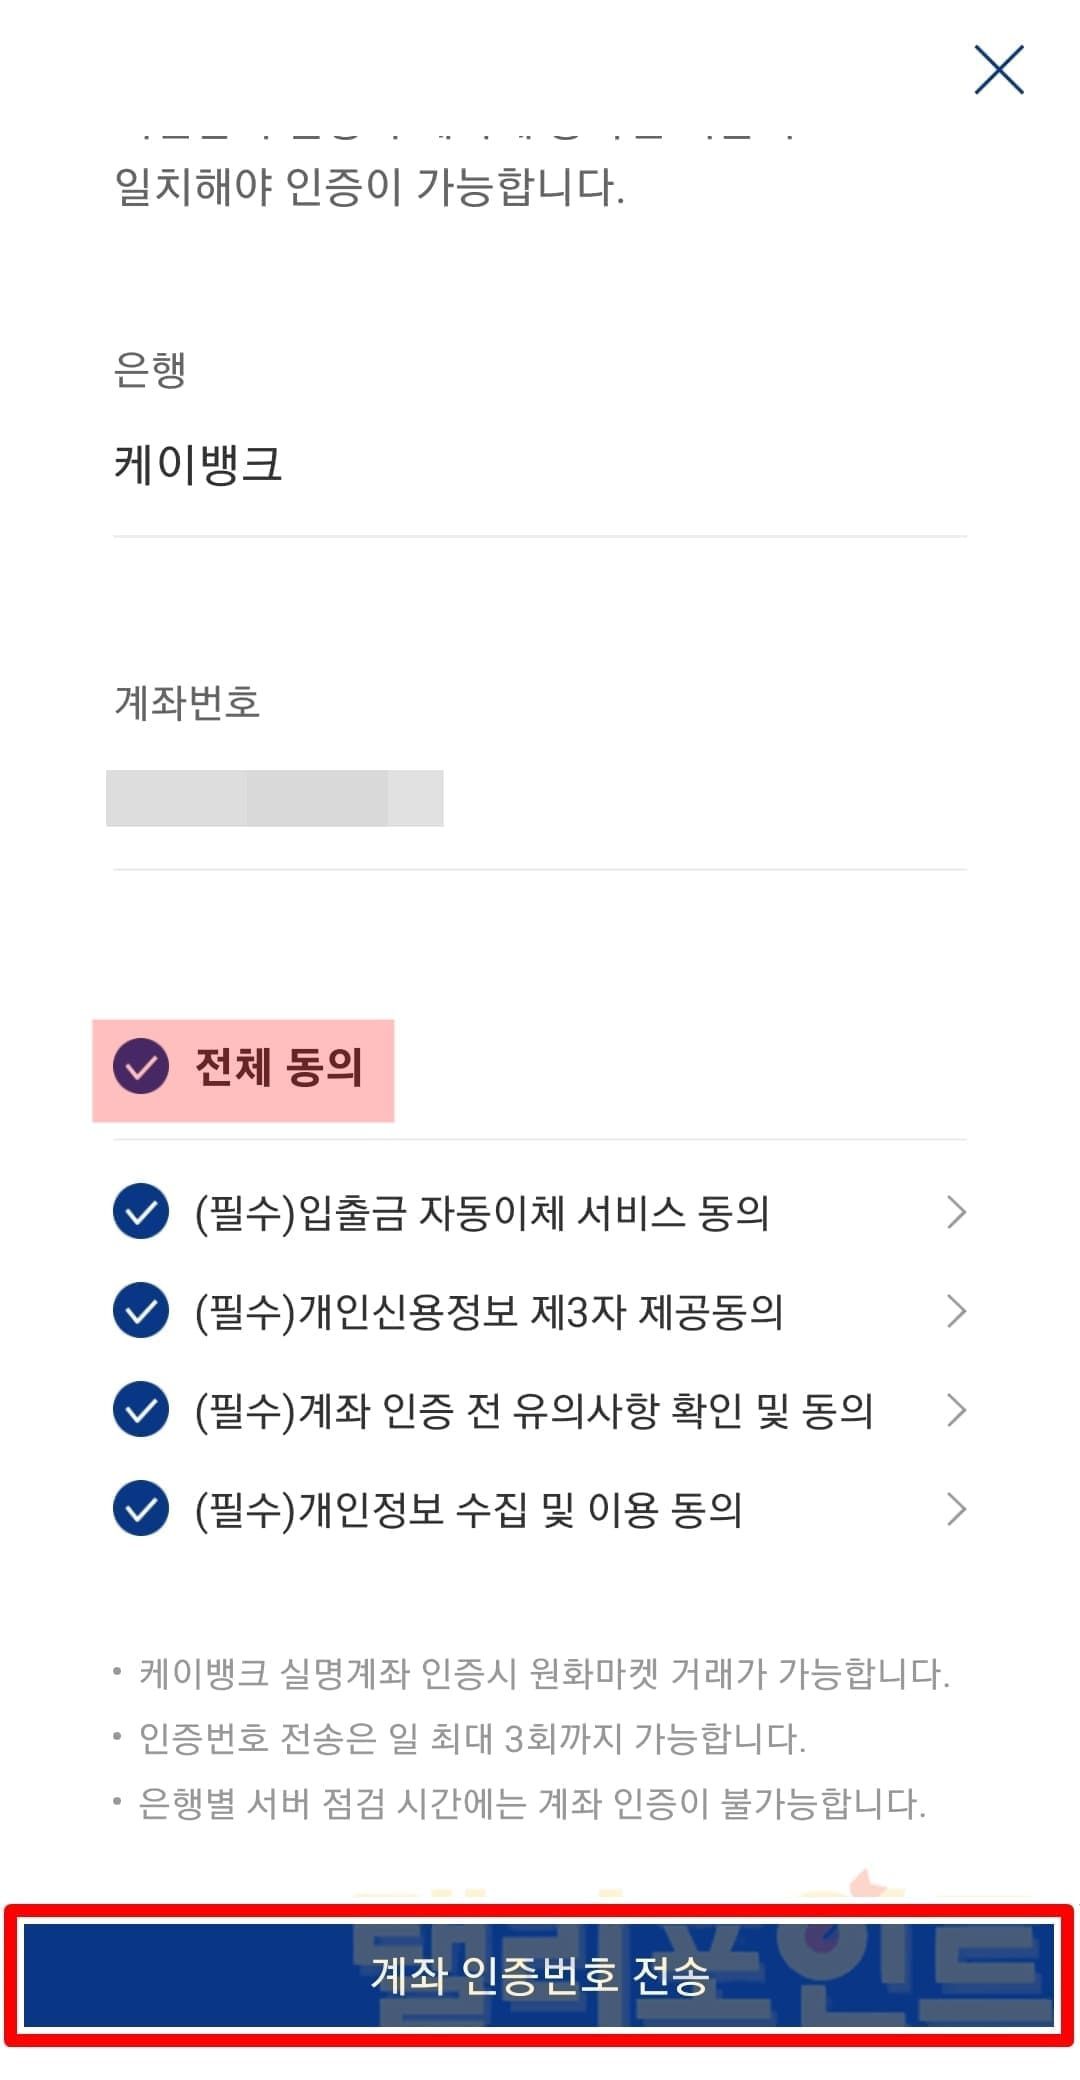
Task: Tap the 전체 동의 label text
Action: pos(279,1067)
